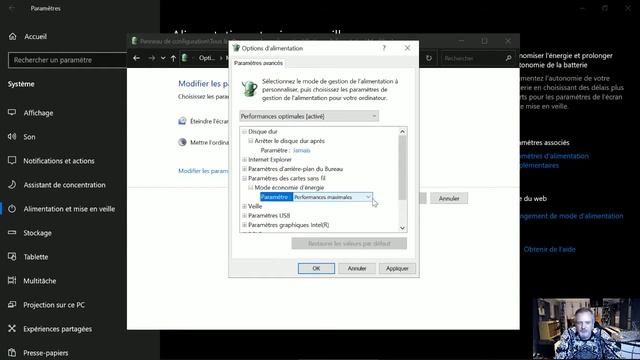Open the Son sound settings

click(29, 137)
